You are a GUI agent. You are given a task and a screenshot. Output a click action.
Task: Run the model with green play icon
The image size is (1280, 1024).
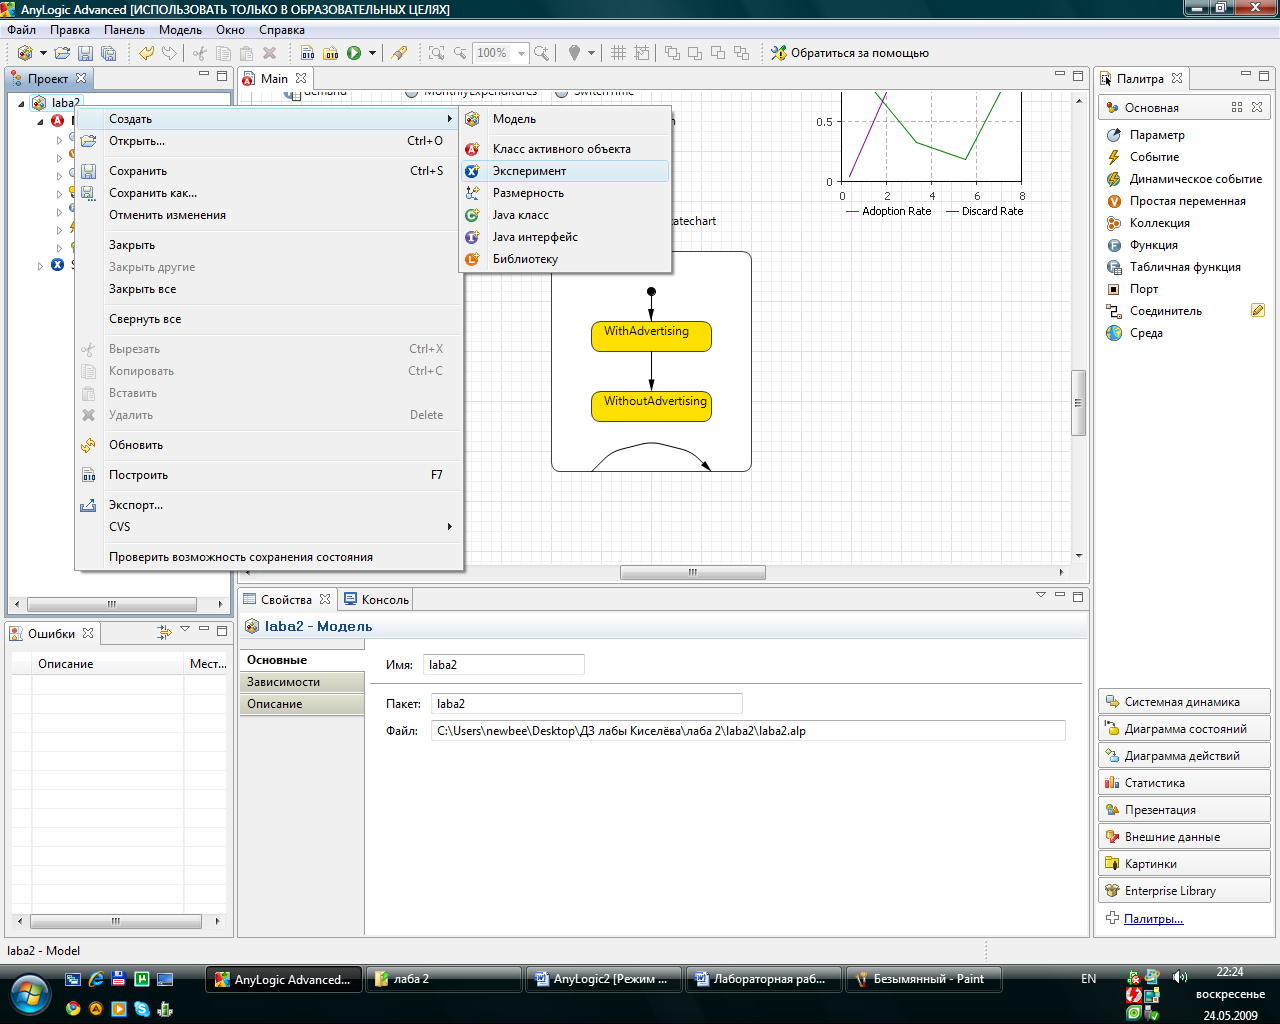354,53
